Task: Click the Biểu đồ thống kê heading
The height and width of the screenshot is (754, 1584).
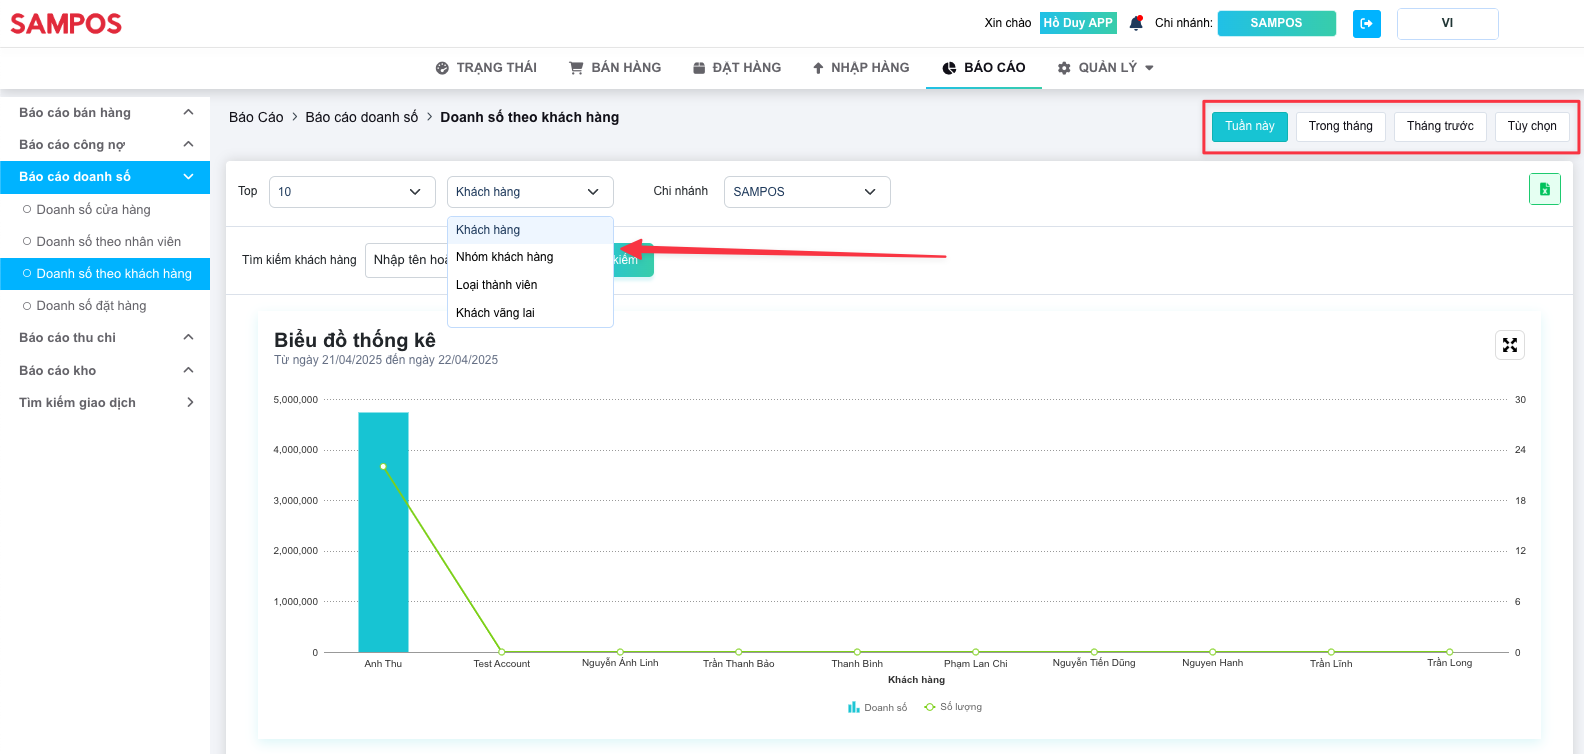Action: click(x=355, y=340)
